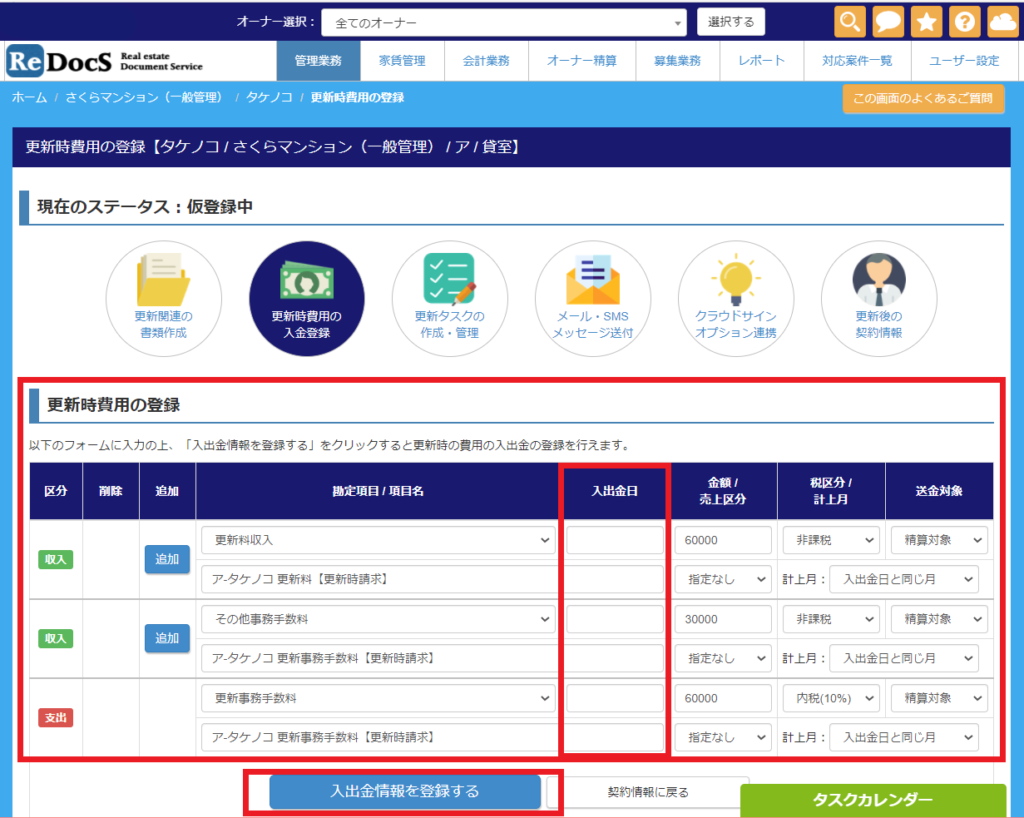1024x818 pixels.
Task: Open 計上月 dropdown in 支出 row
Action: 904,737
